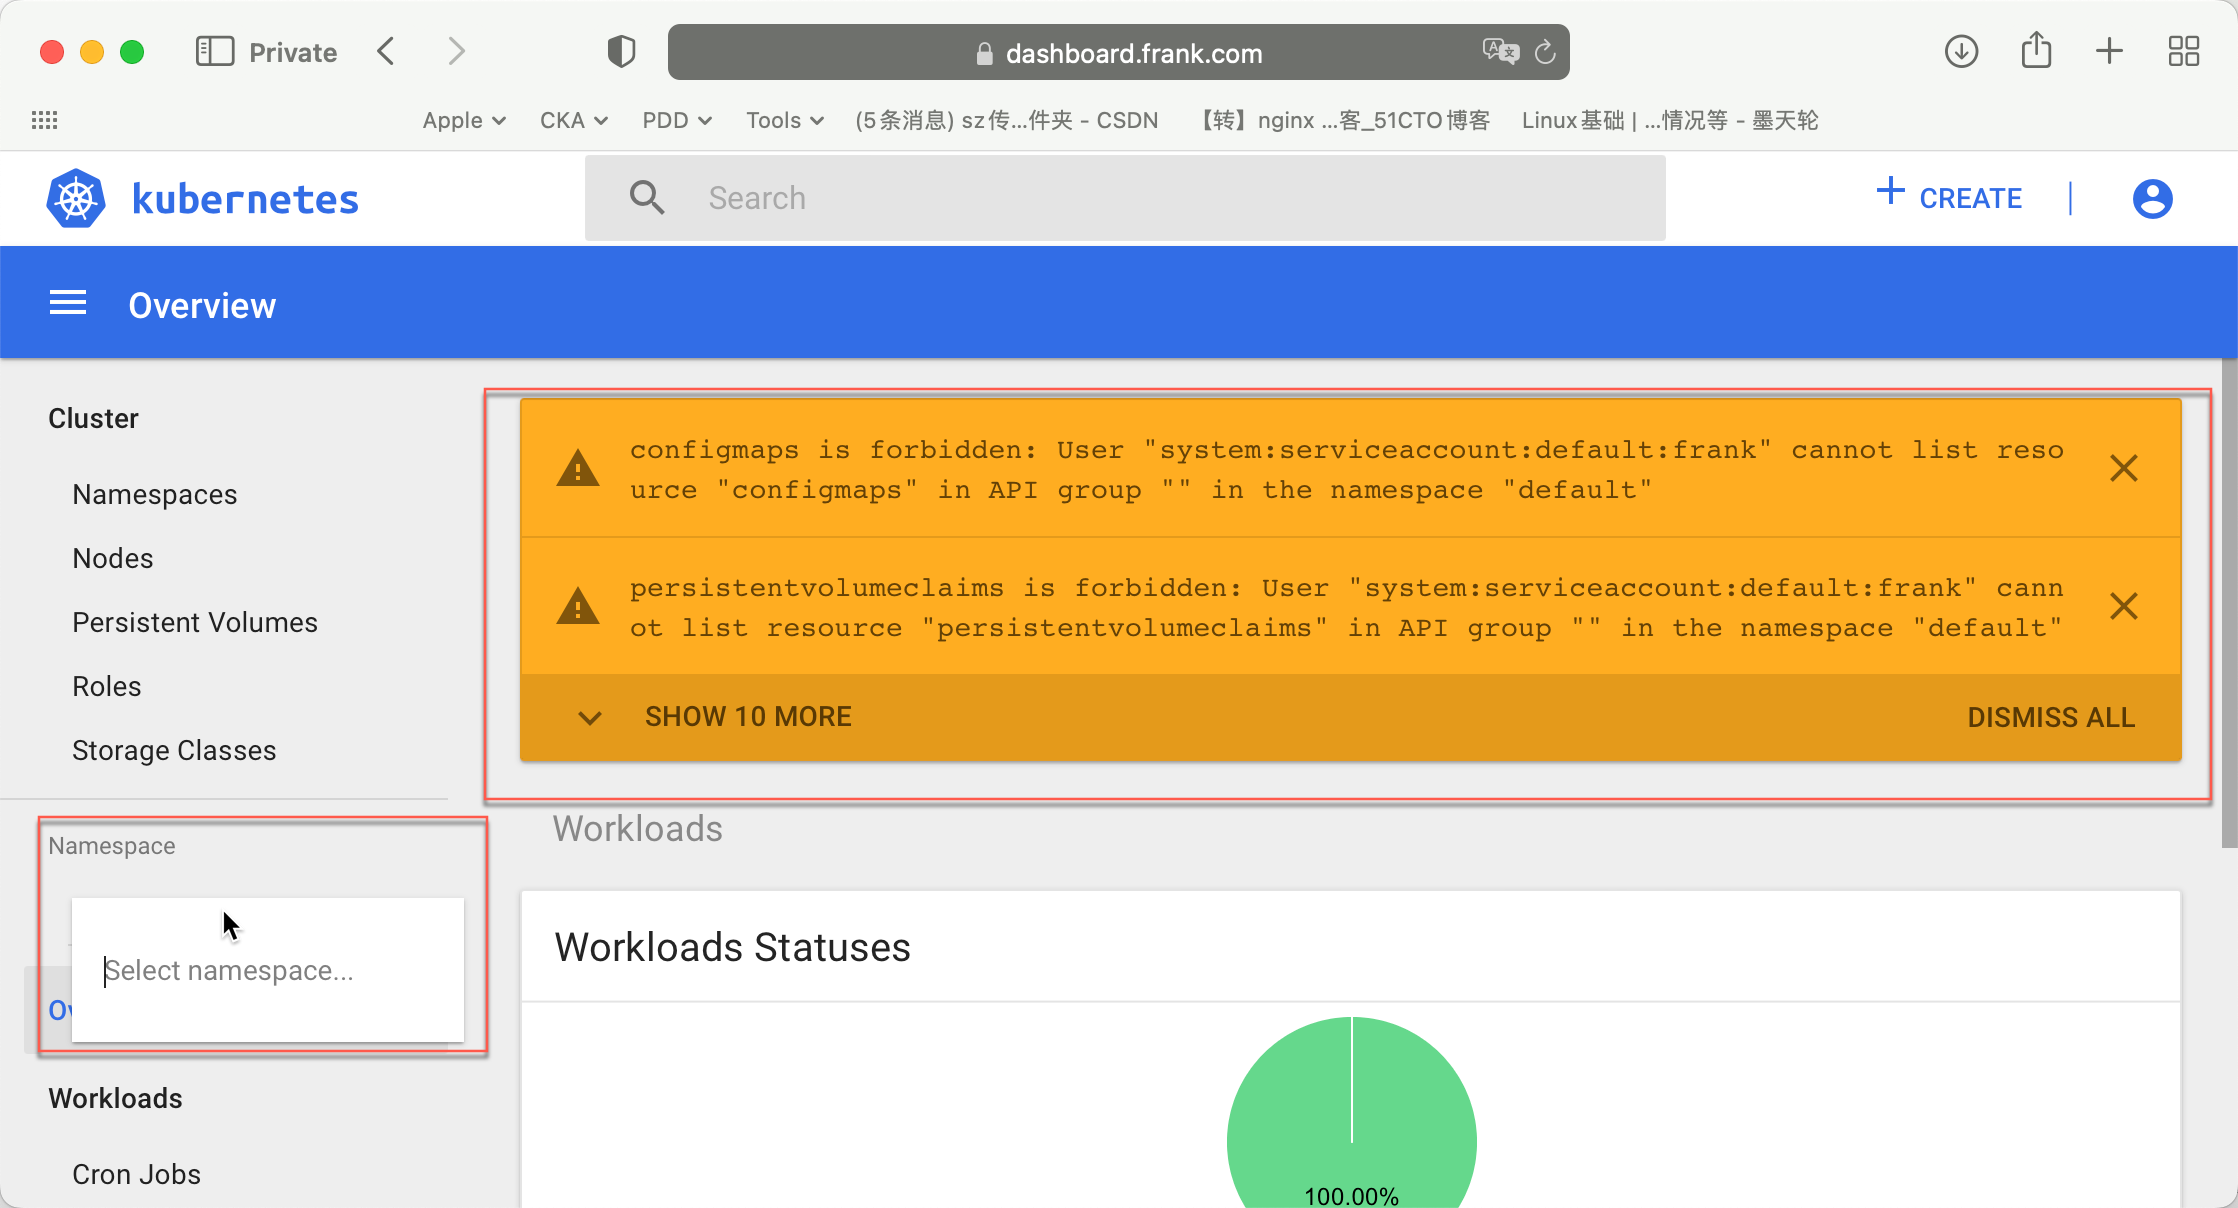The height and width of the screenshot is (1208, 2238).
Task: Open the Tools bookmarks folder
Action: click(785, 120)
